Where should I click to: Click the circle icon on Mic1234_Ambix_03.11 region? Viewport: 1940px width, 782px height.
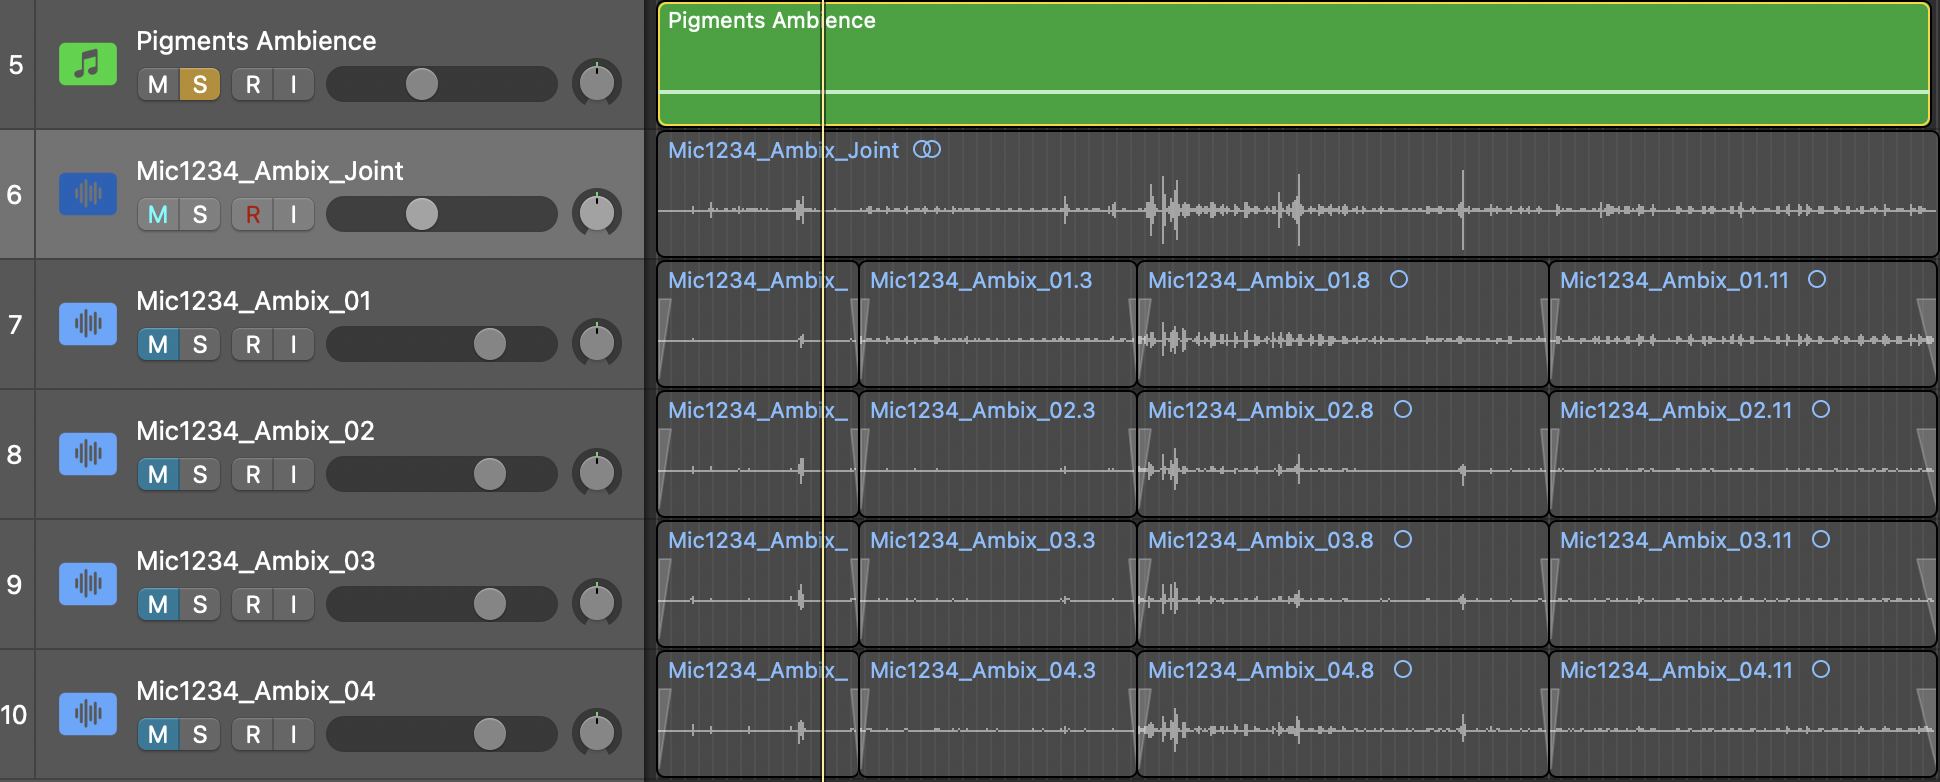tap(1821, 540)
